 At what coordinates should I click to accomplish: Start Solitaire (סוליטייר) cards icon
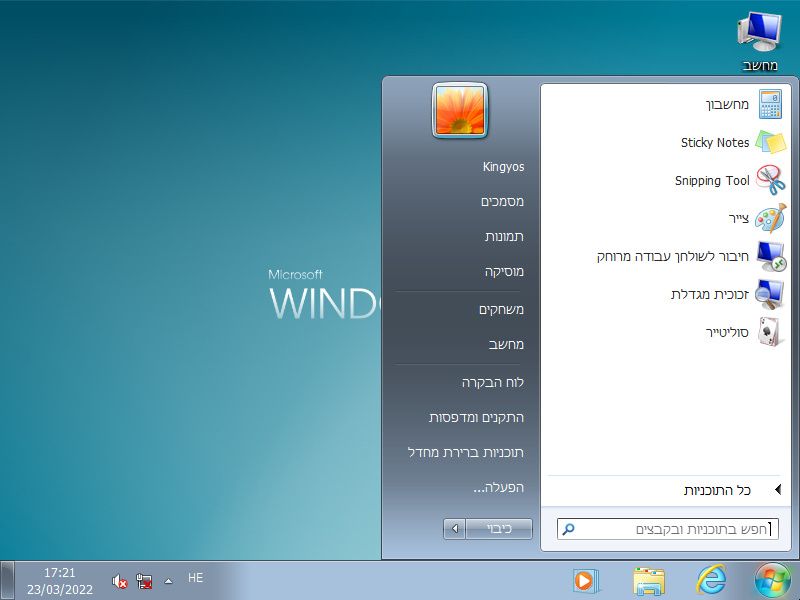tap(770, 332)
